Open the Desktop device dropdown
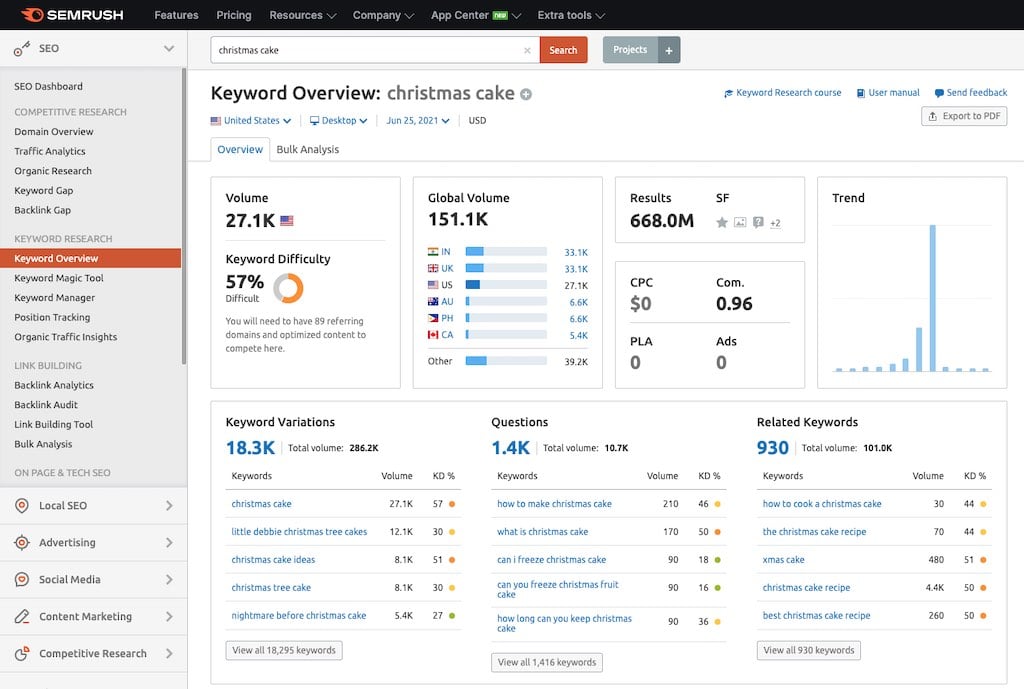 point(338,121)
